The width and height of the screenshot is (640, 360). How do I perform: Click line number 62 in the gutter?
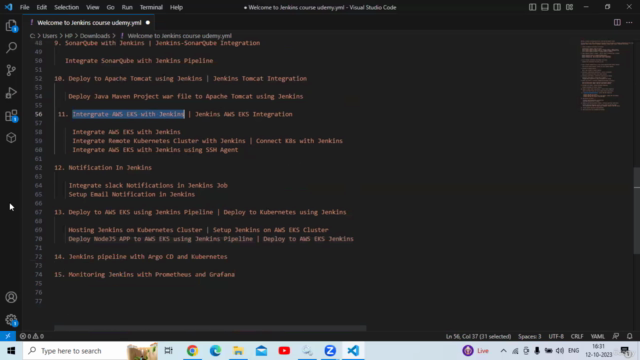point(38,168)
